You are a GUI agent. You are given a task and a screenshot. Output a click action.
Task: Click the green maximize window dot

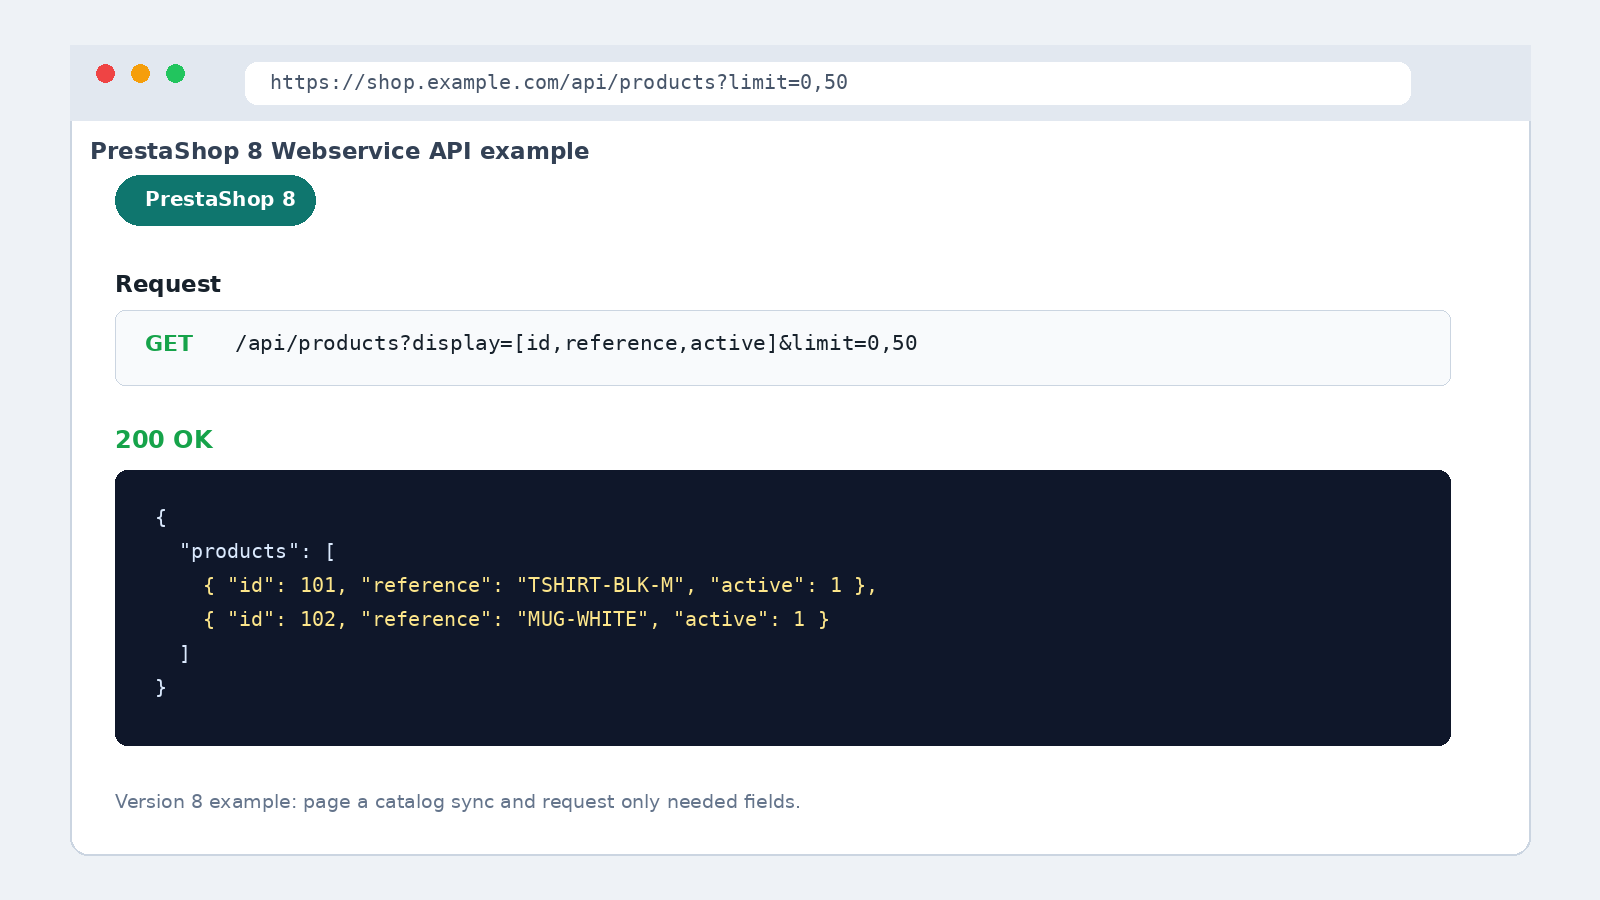(x=175, y=73)
